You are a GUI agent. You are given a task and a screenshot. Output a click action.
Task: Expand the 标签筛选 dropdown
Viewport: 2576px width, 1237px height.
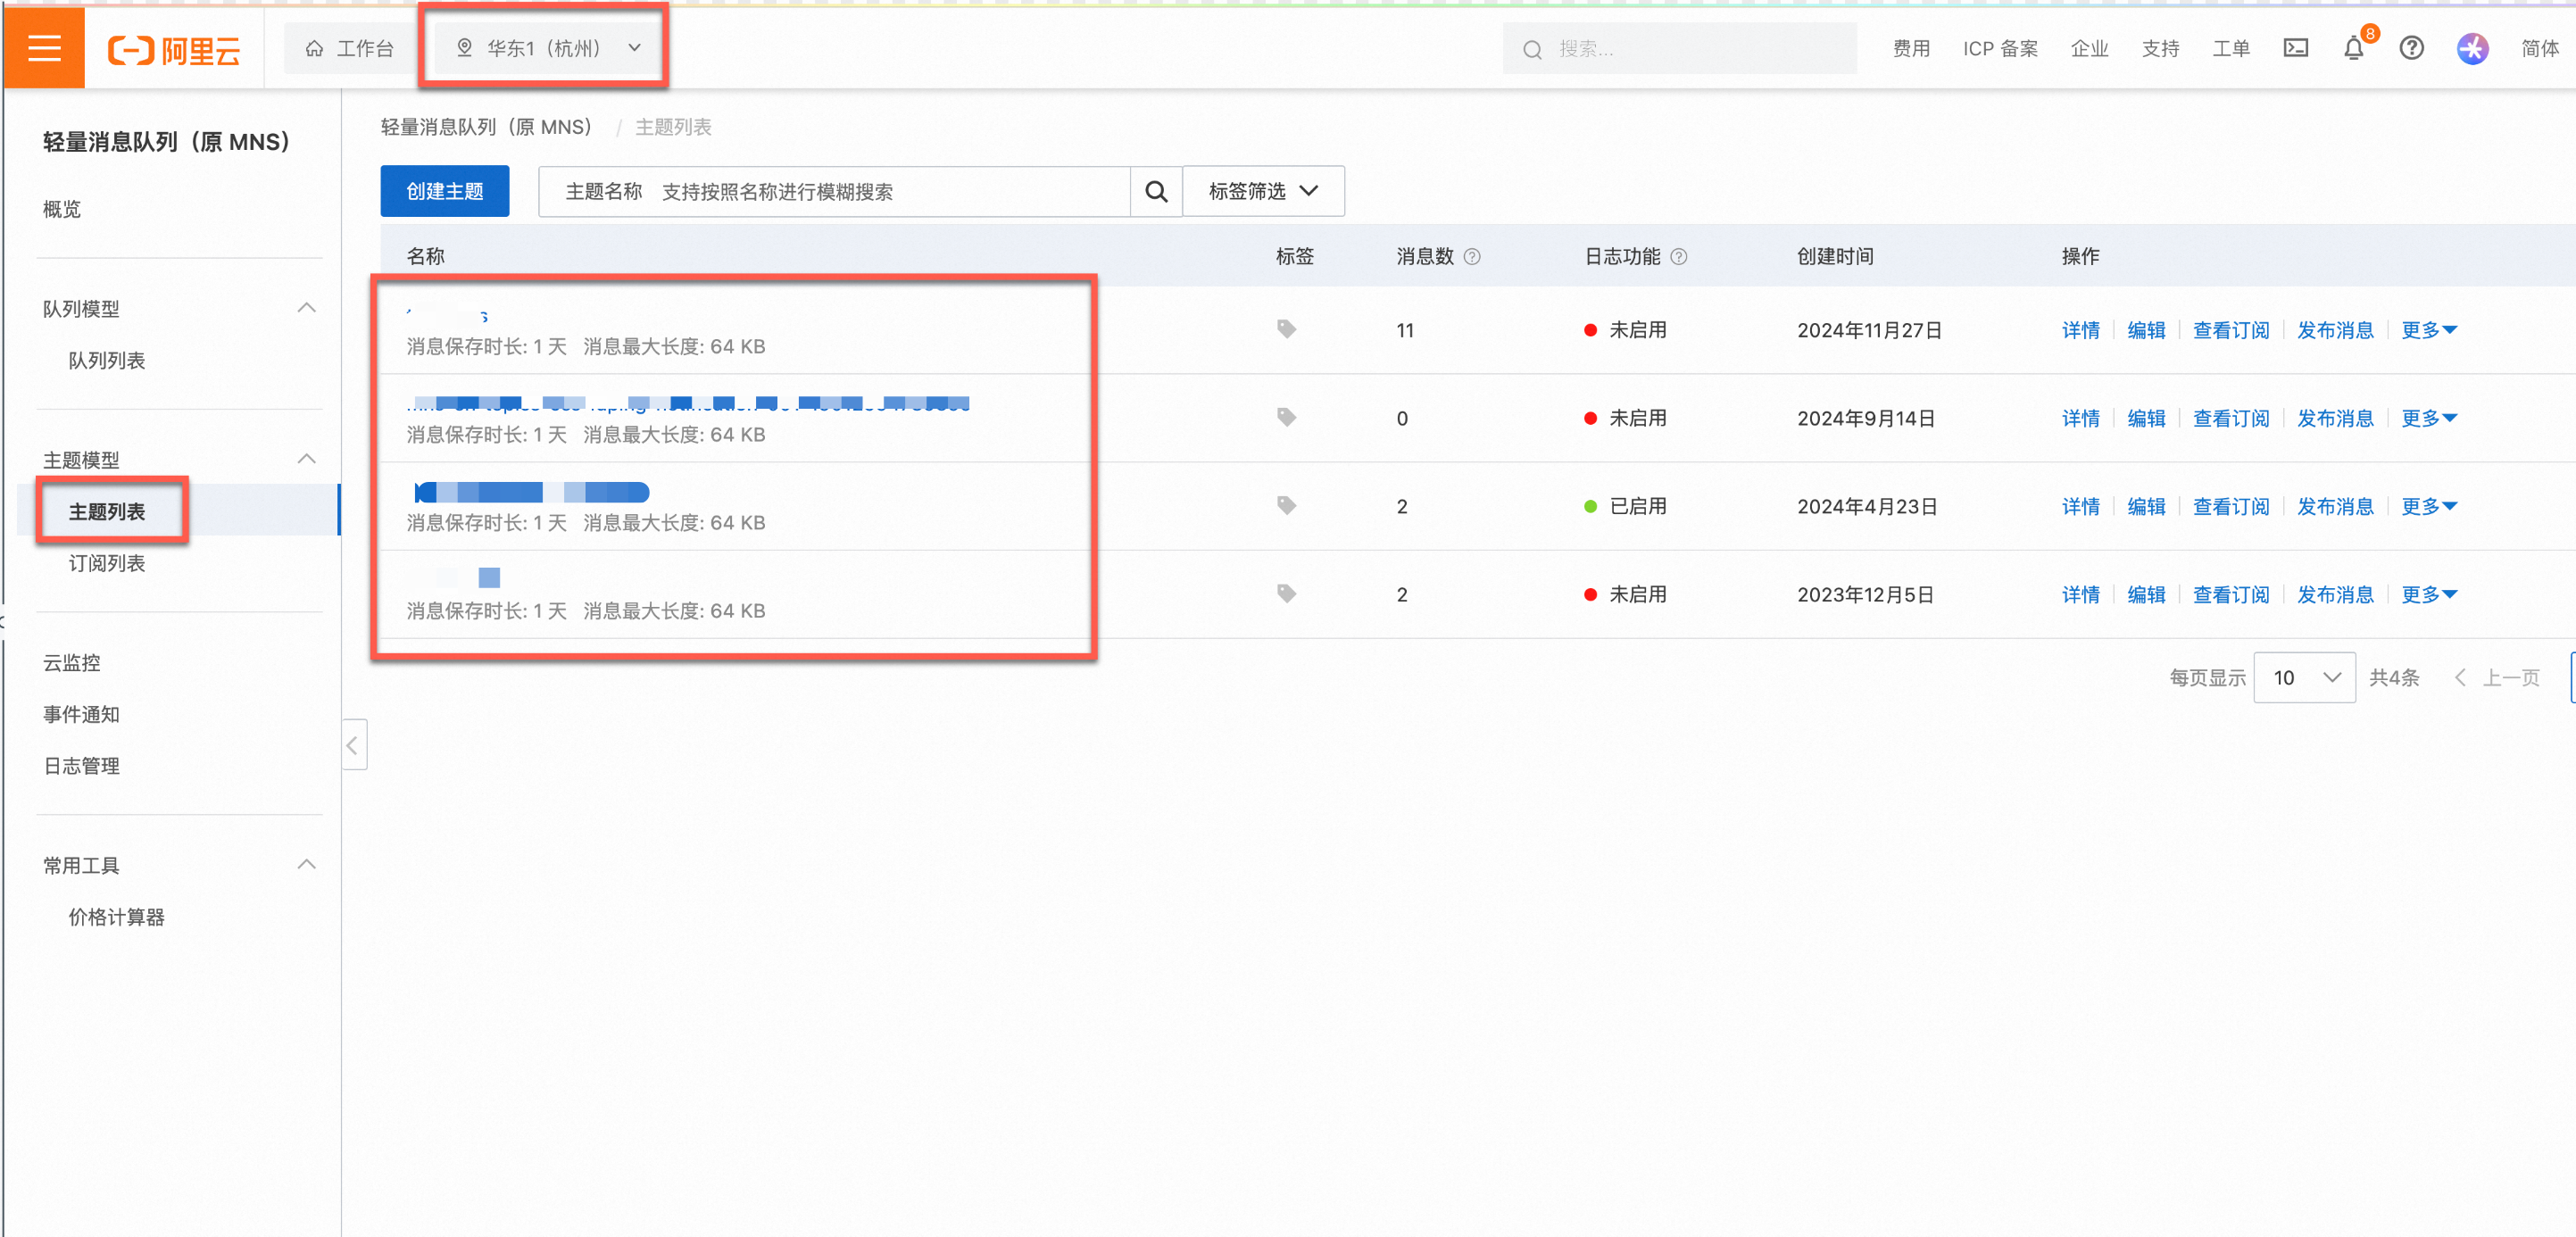click(1263, 191)
